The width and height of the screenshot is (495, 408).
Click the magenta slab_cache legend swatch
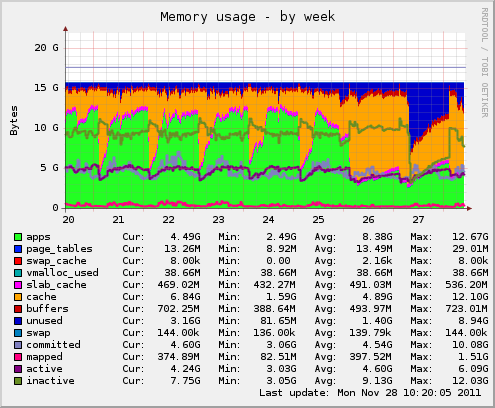pyautogui.click(x=18, y=285)
